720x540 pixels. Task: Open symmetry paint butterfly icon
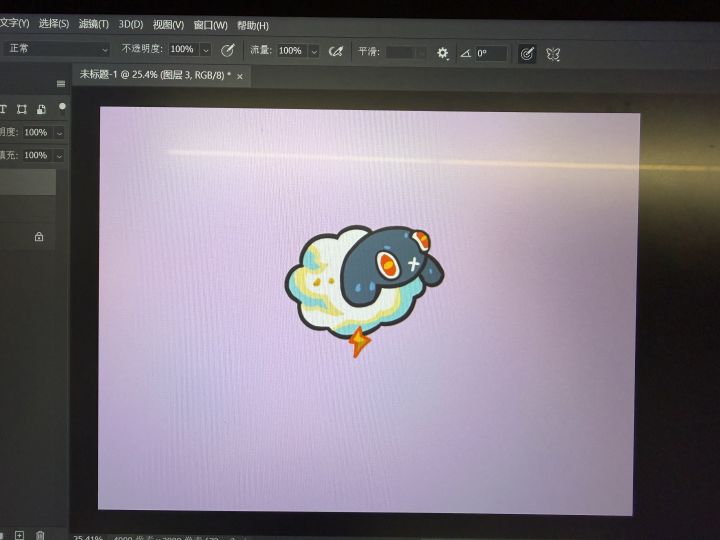click(553, 55)
